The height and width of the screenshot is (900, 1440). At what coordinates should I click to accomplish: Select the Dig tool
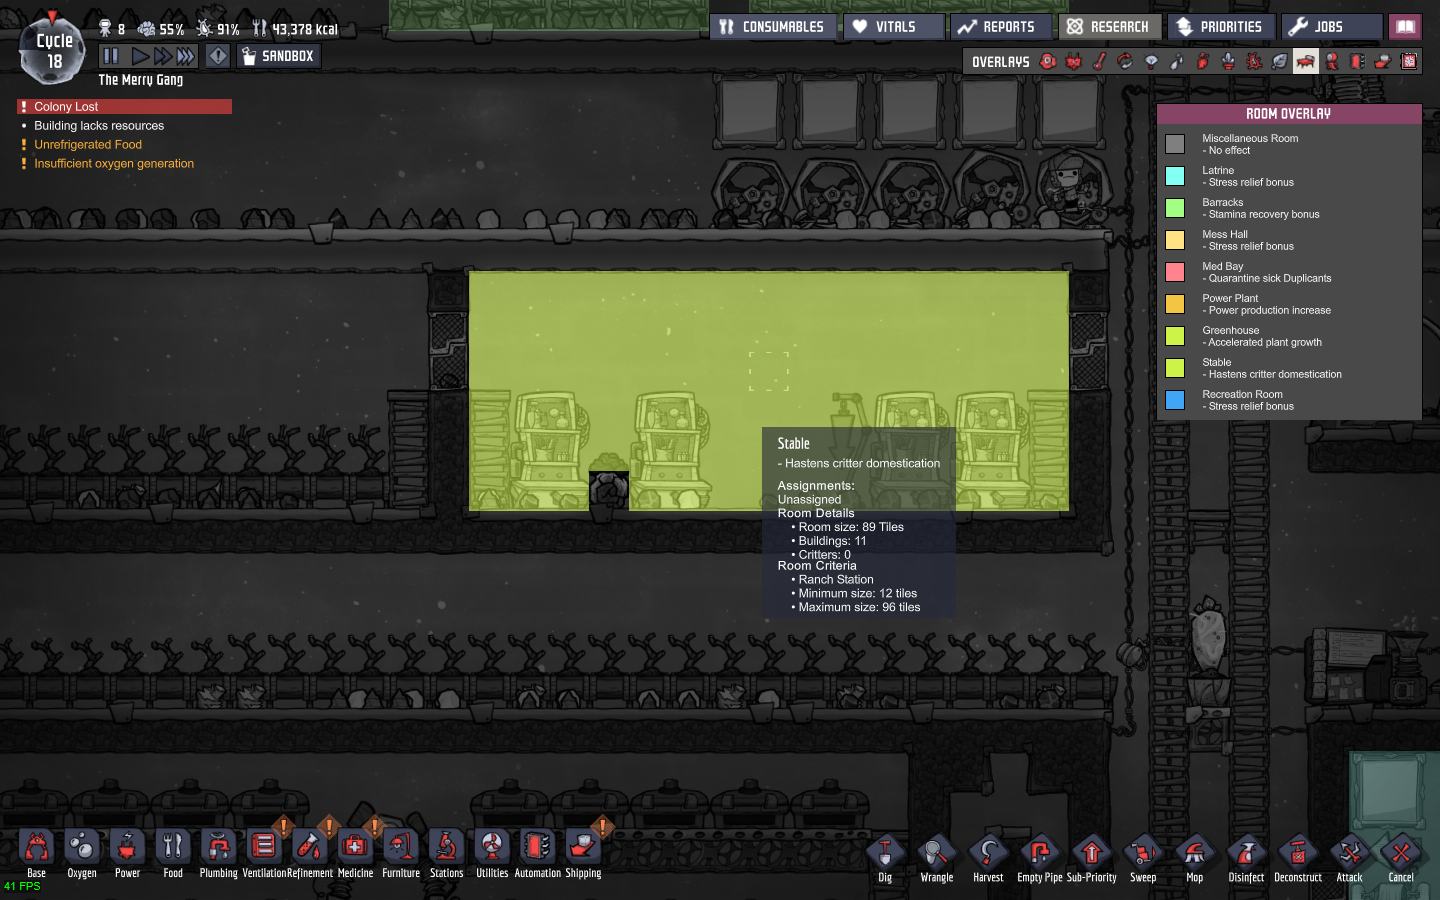[x=885, y=856]
